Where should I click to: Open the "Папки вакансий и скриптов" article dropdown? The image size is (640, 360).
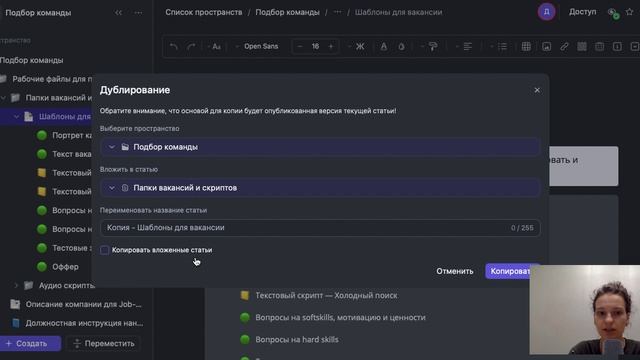320,188
